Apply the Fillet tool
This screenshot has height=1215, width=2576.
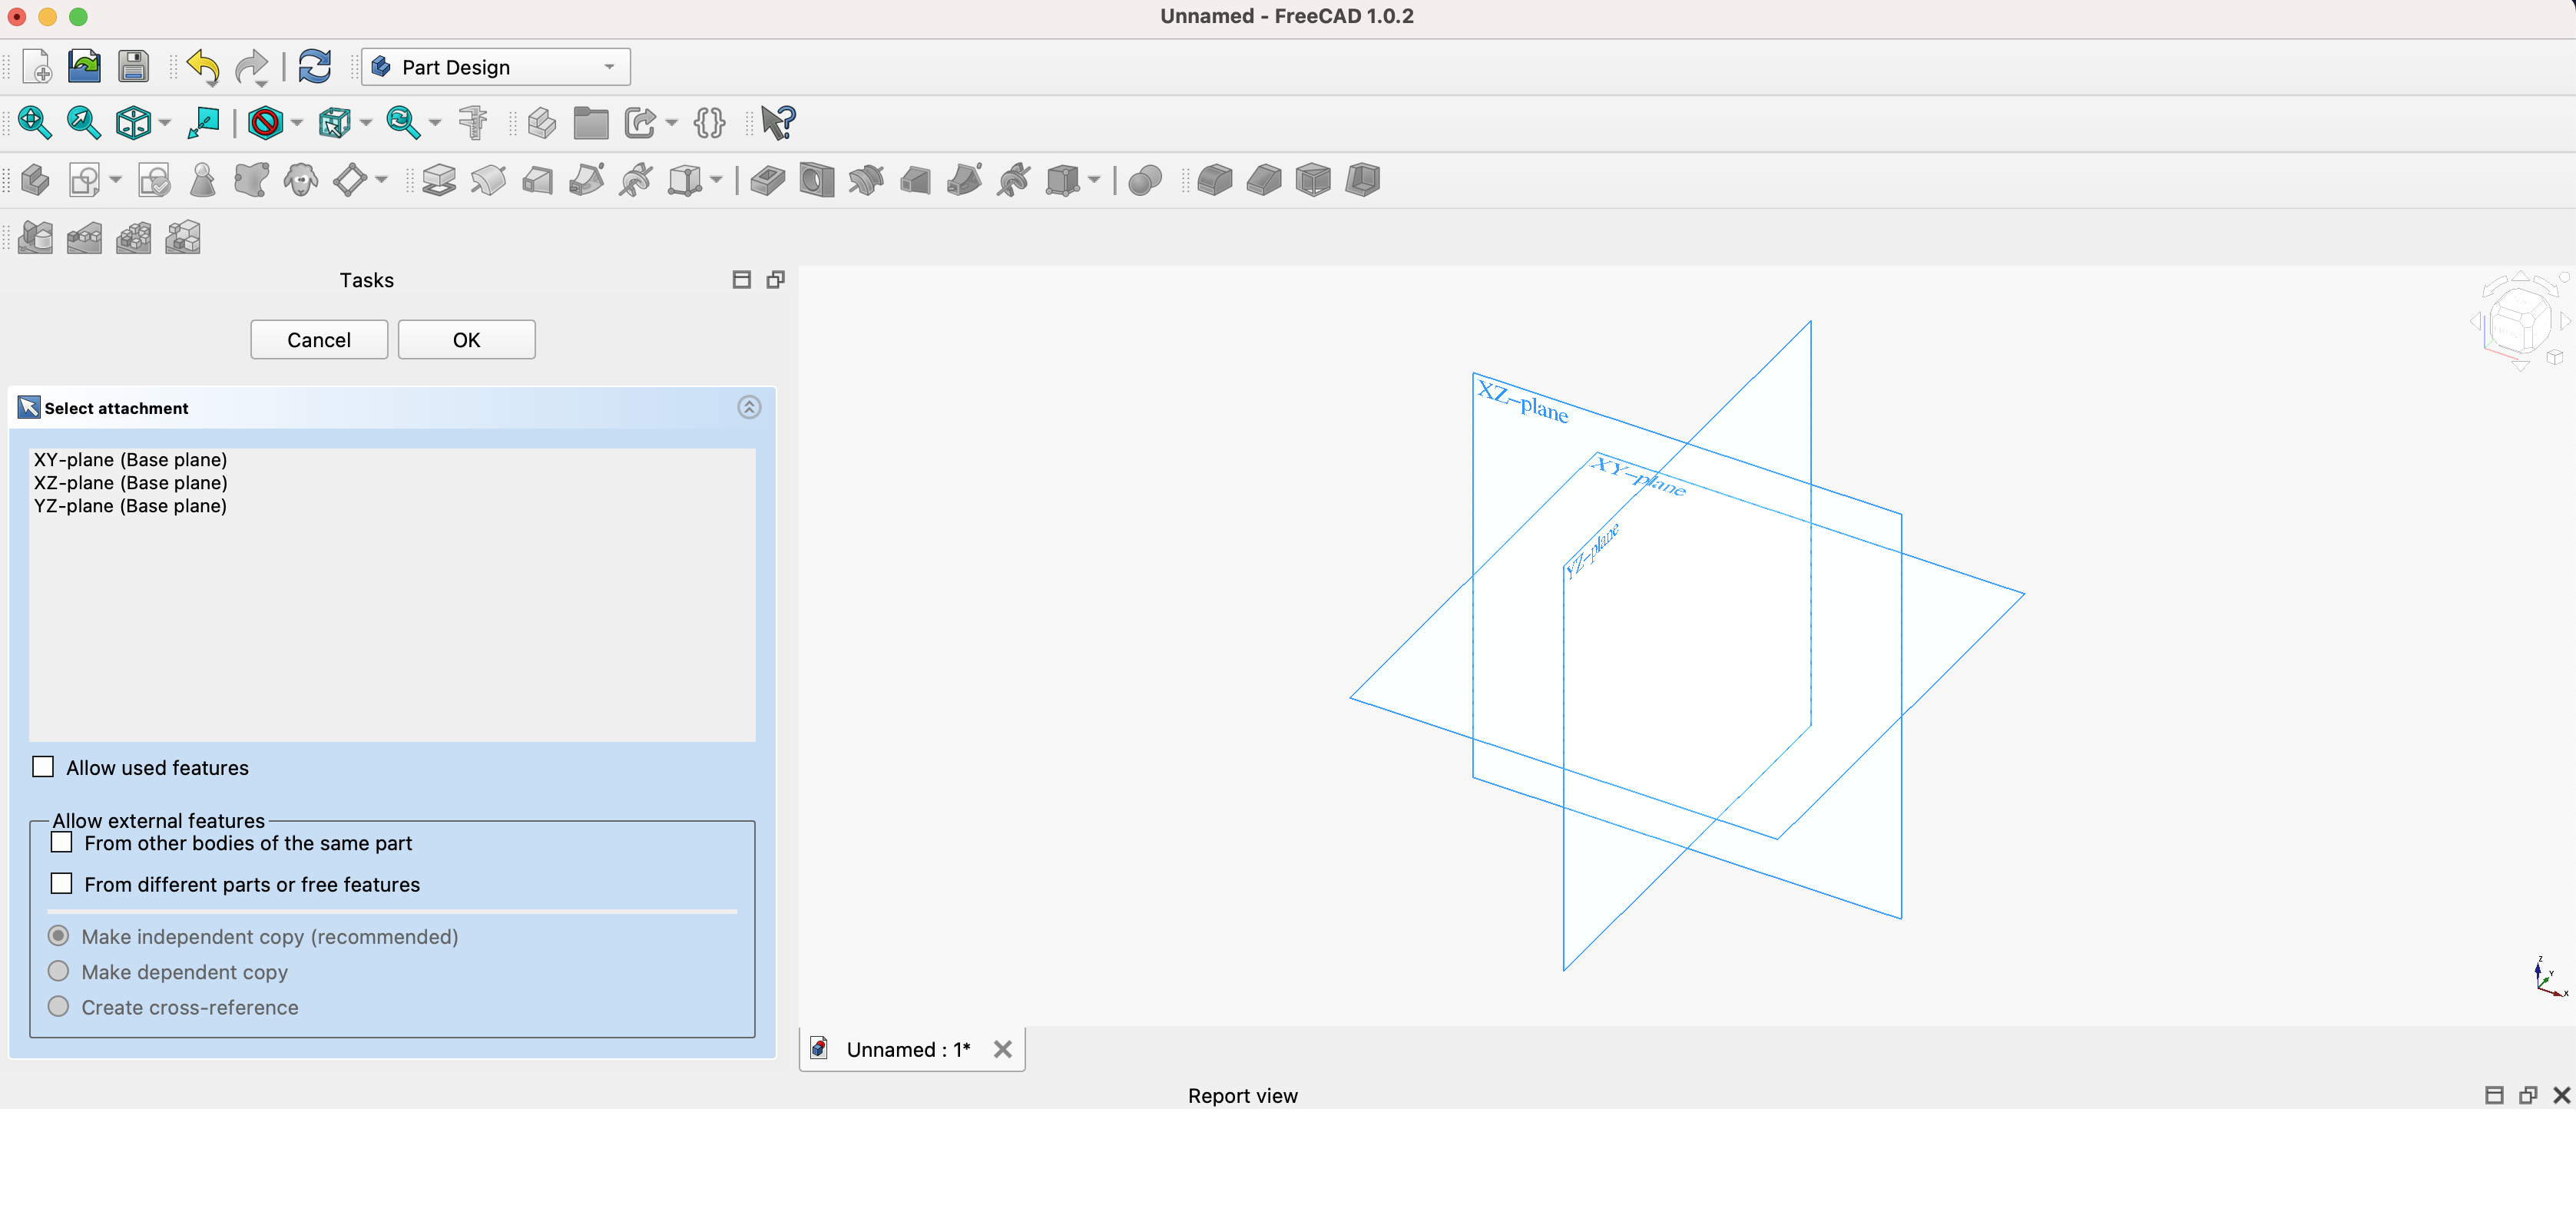point(1215,180)
